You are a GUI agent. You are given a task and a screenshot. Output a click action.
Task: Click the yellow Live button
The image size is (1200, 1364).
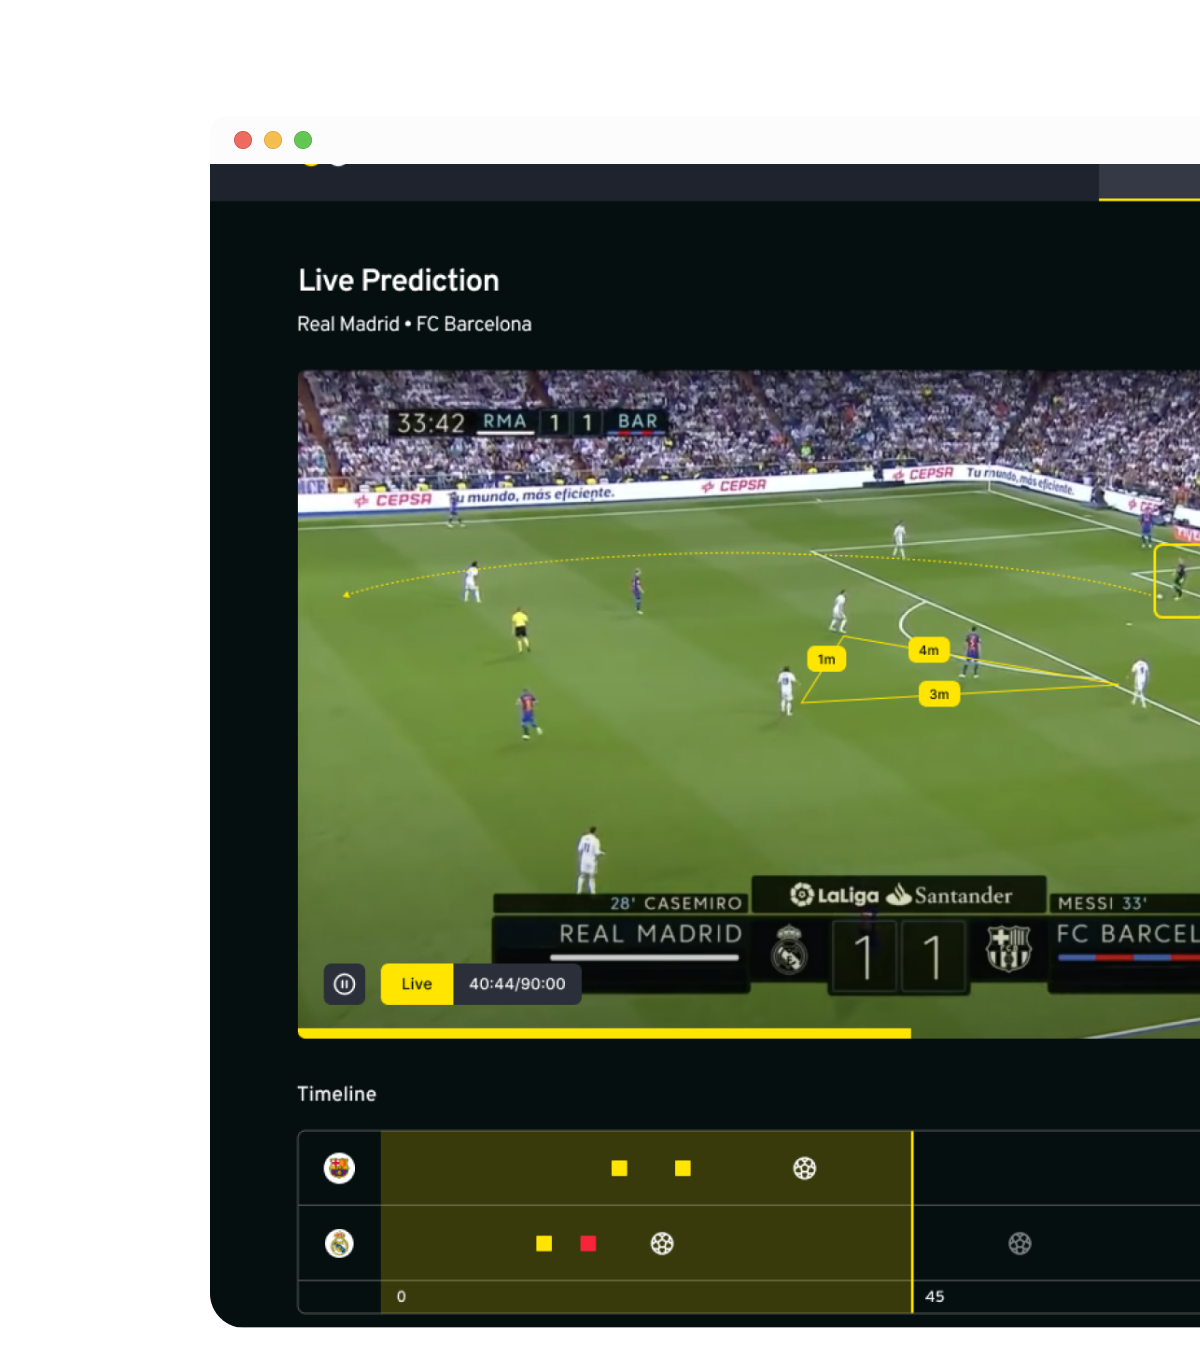coord(417,984)
